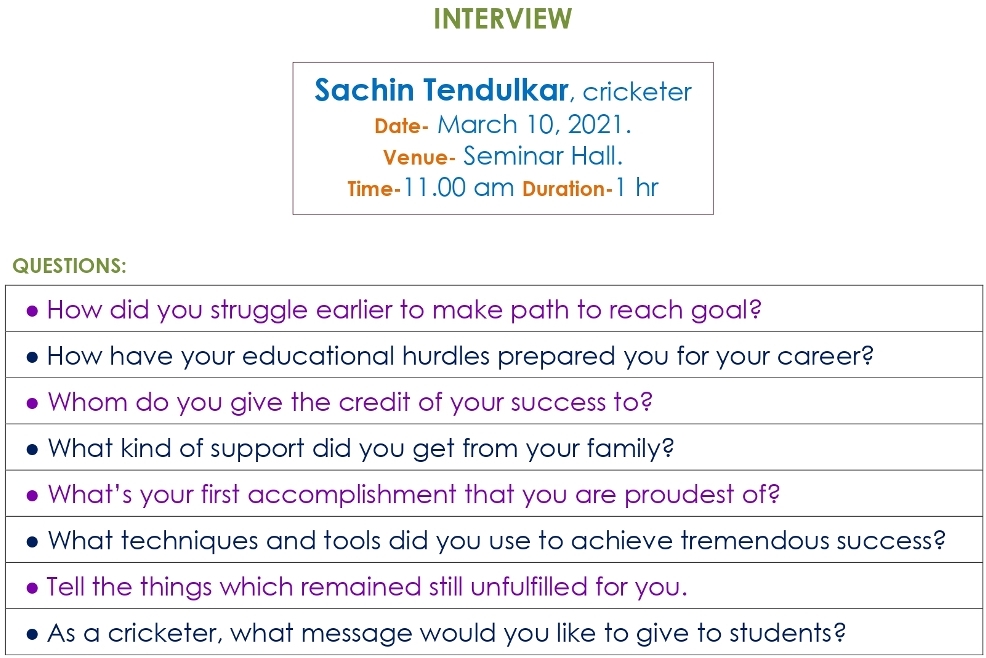
Task: Click the orange Date label
Action: click(x=401, y=127)
